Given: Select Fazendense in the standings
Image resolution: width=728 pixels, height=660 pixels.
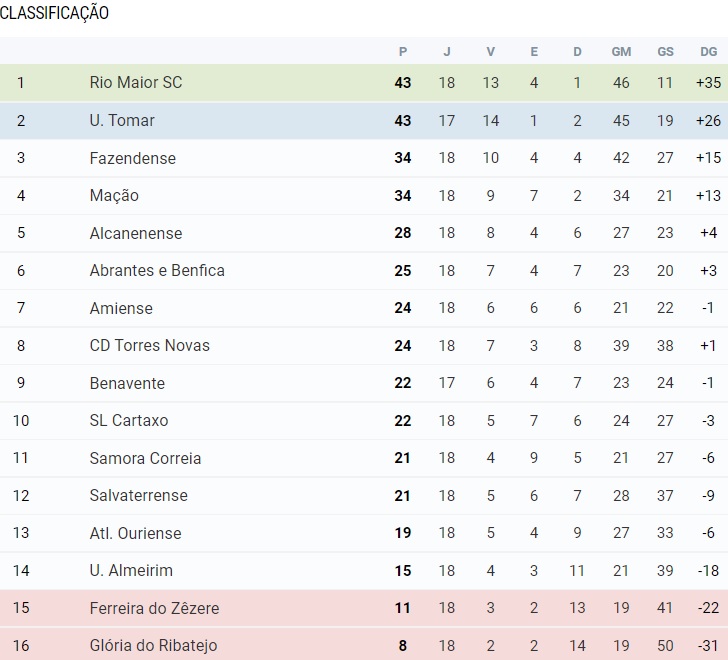Looking at the screenshot, I should (132, 158).
